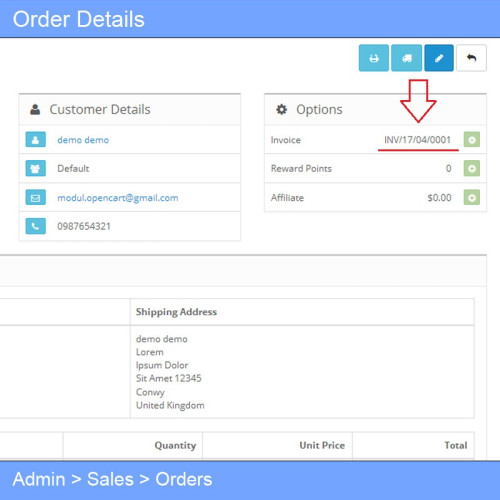Open modul.opencart@gmail.com email link
Image resolution: width=500 pixels, height=500 pixels.
118,198
